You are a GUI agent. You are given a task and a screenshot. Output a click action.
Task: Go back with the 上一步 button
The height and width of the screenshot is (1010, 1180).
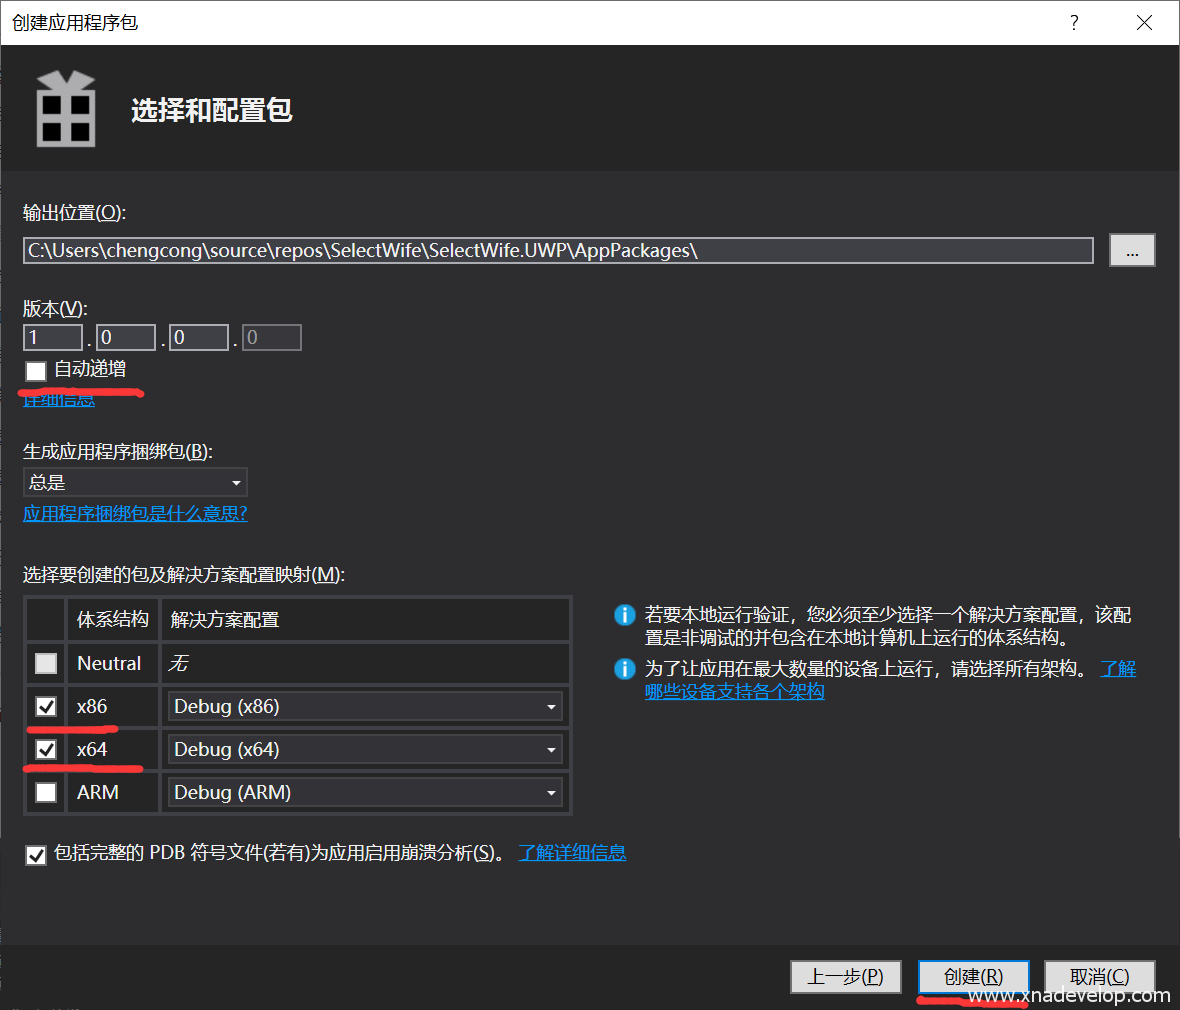(x=845, y=976)
